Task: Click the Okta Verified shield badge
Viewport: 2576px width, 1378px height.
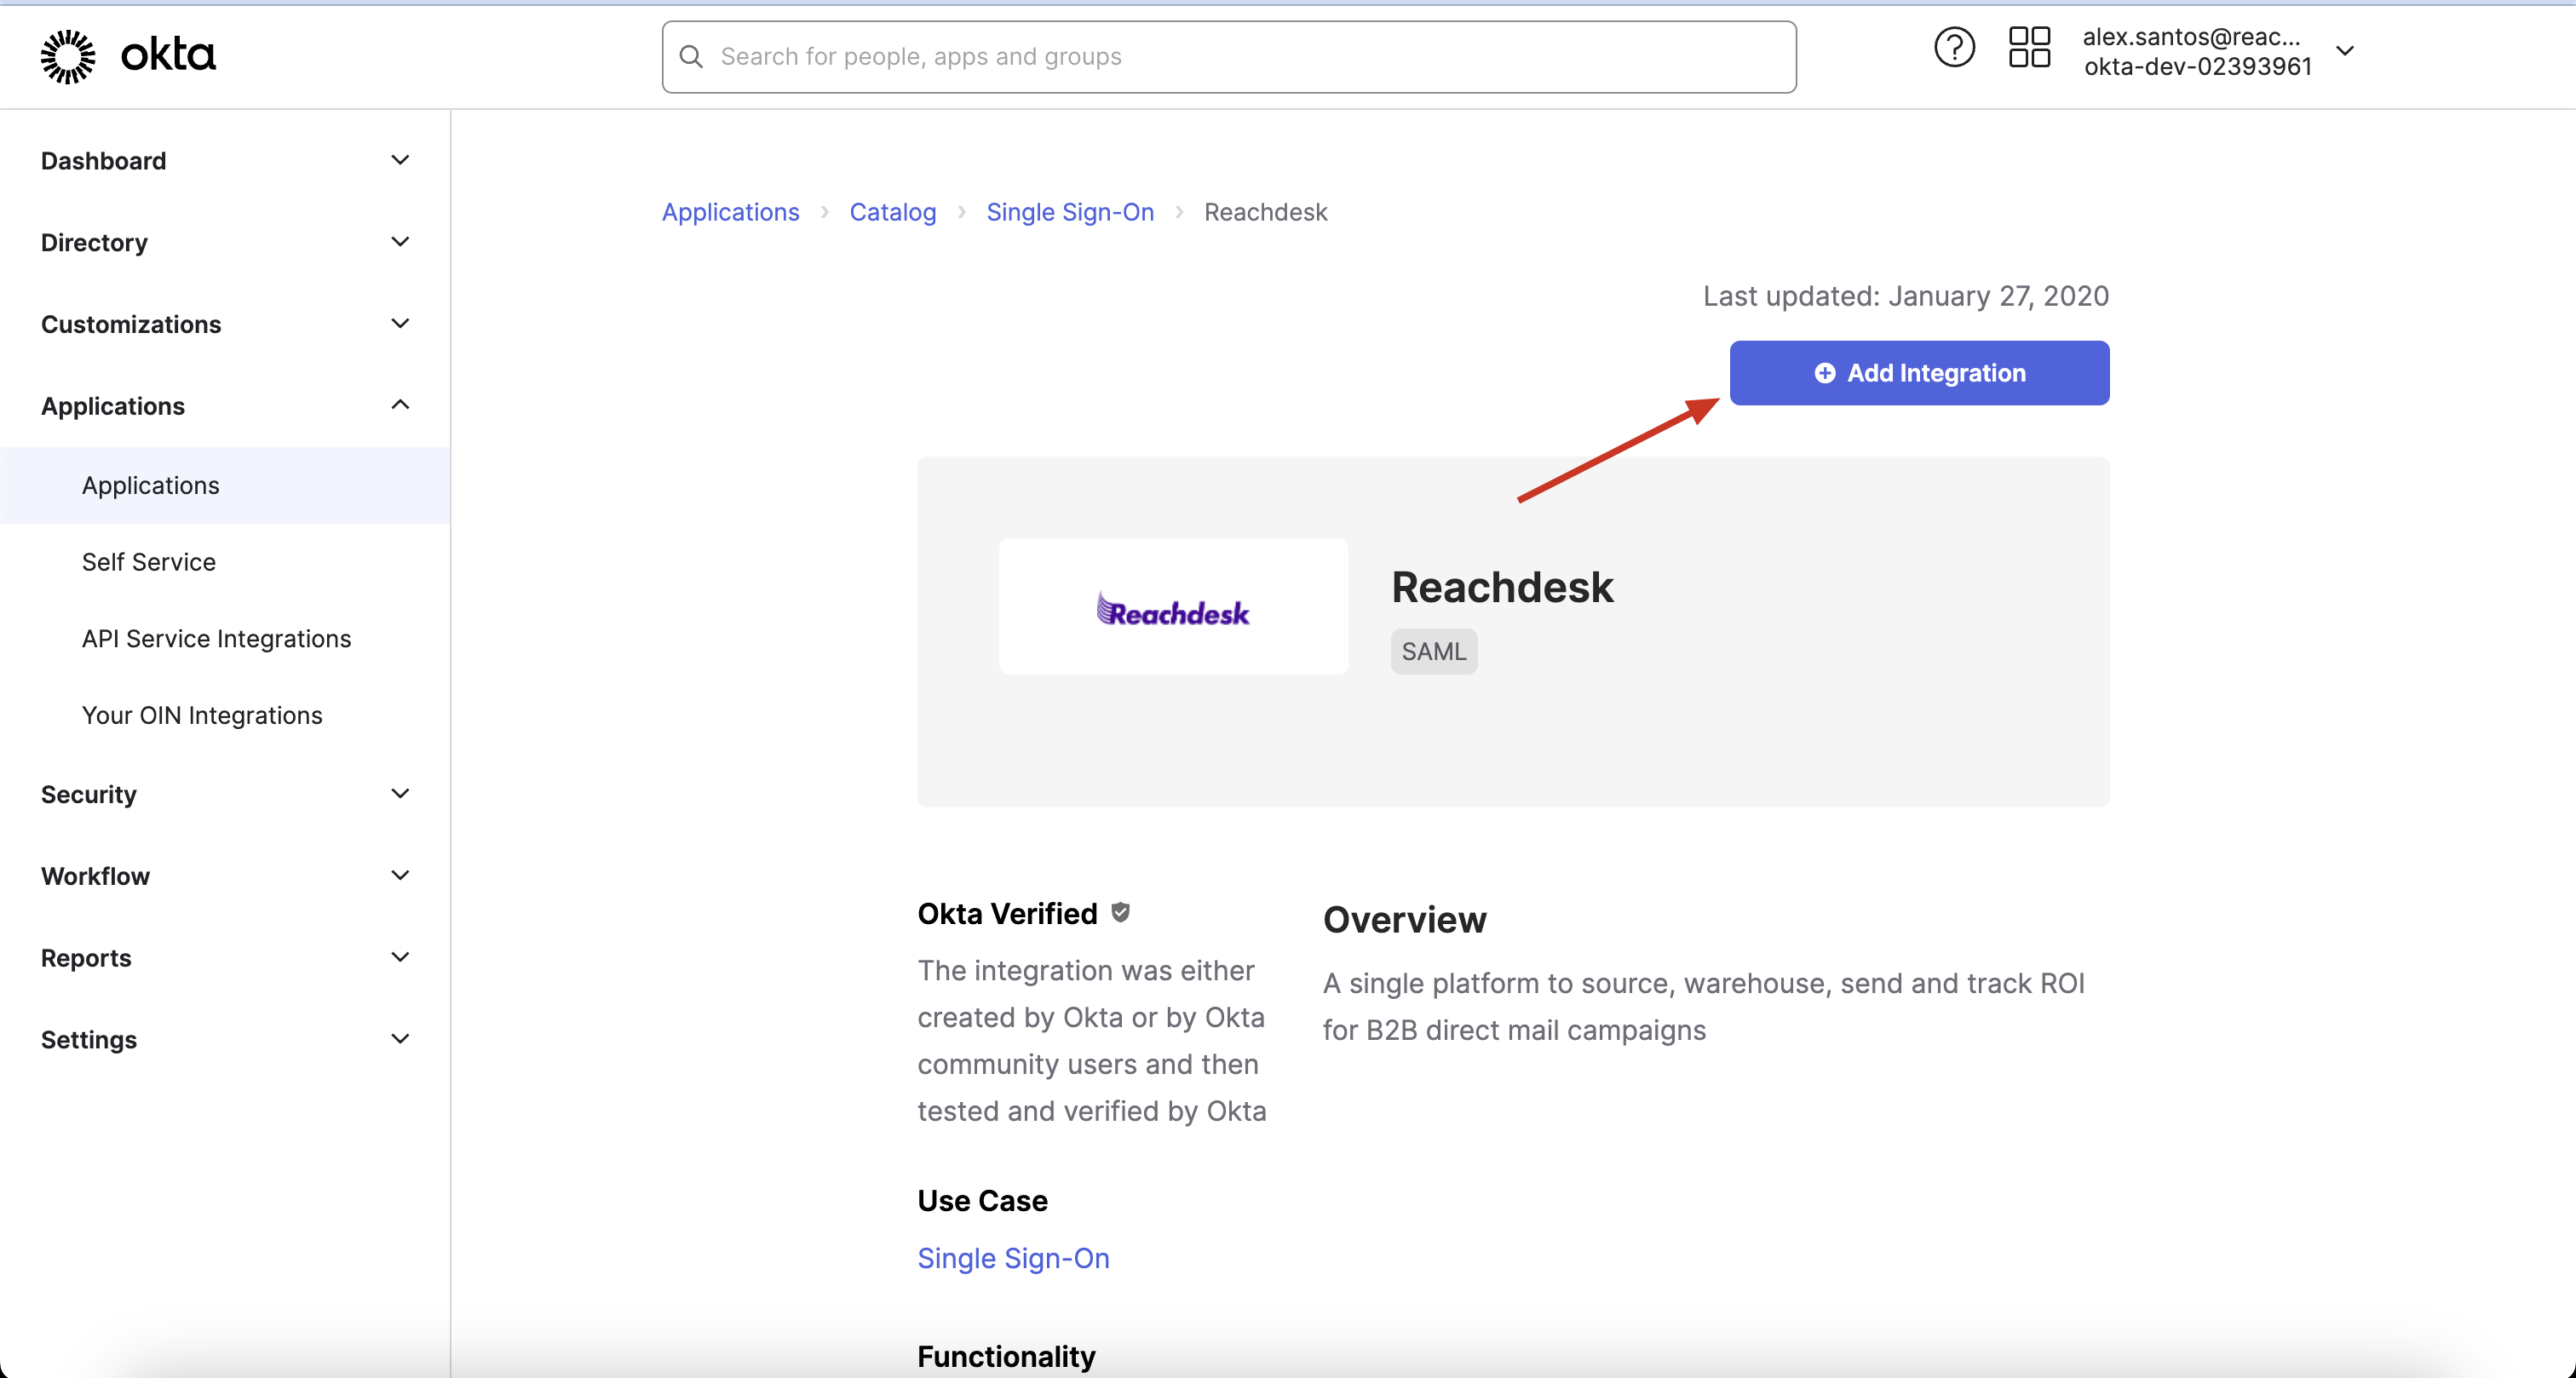Action: pyautogui.click(x=1120, y=912)
